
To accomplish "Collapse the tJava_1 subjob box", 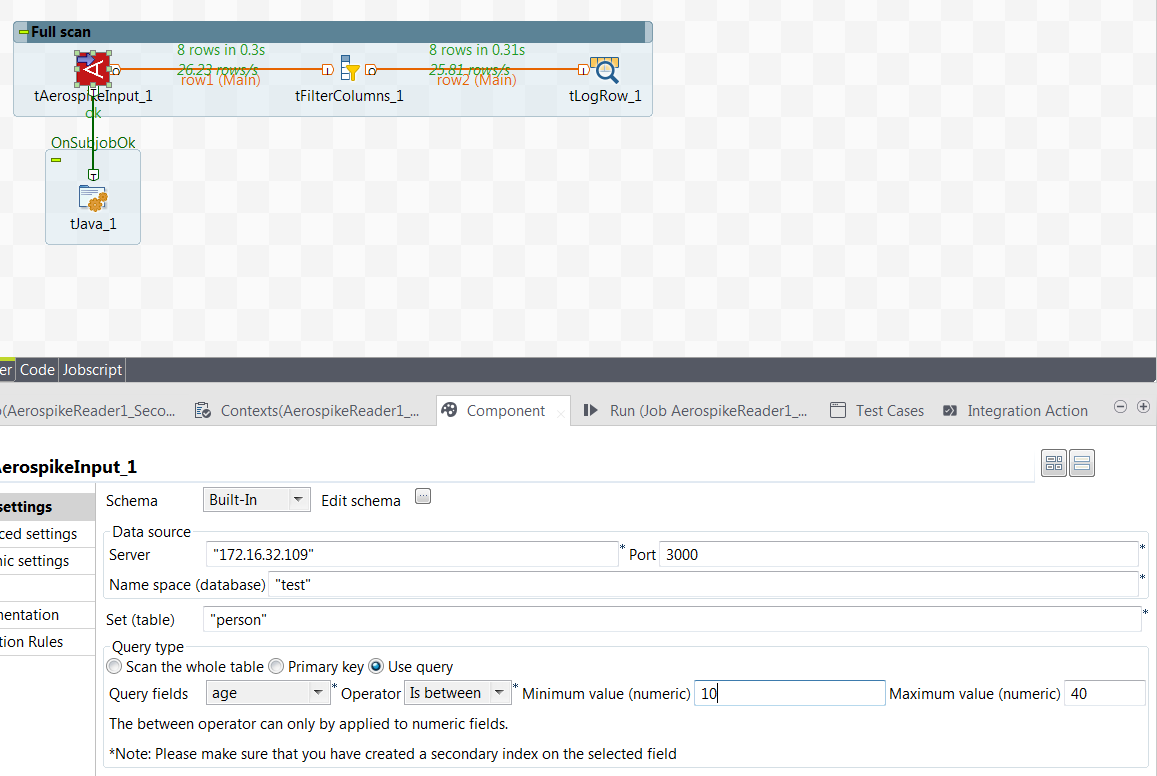I will point(56,159).
